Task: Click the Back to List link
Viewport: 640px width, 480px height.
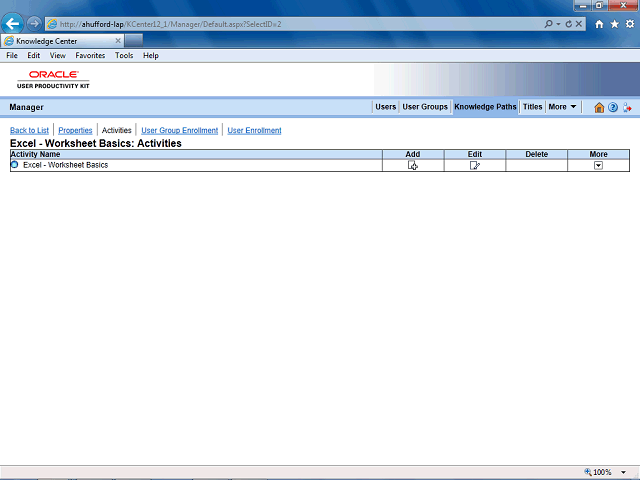Action: (29, 130)
